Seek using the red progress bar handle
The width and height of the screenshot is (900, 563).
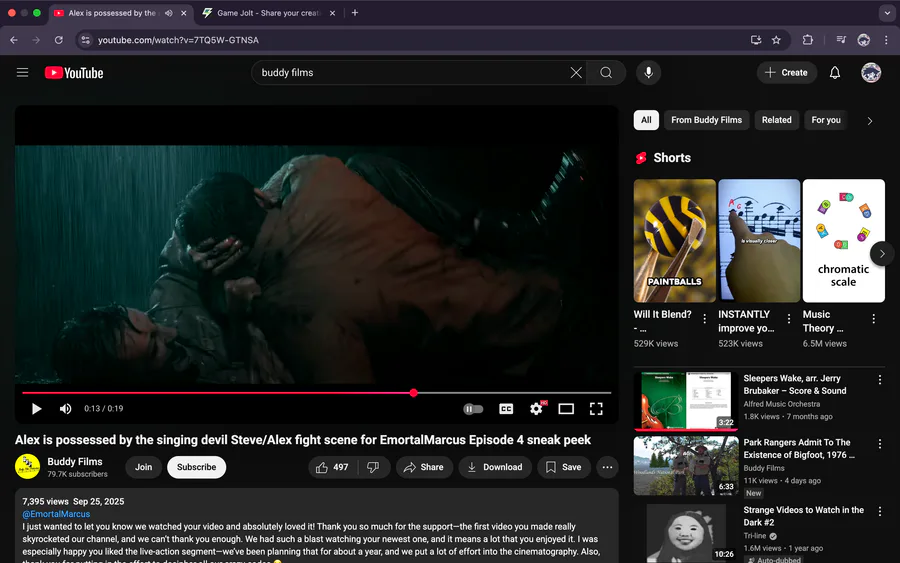pyautogui.click(x=414, y=393)
